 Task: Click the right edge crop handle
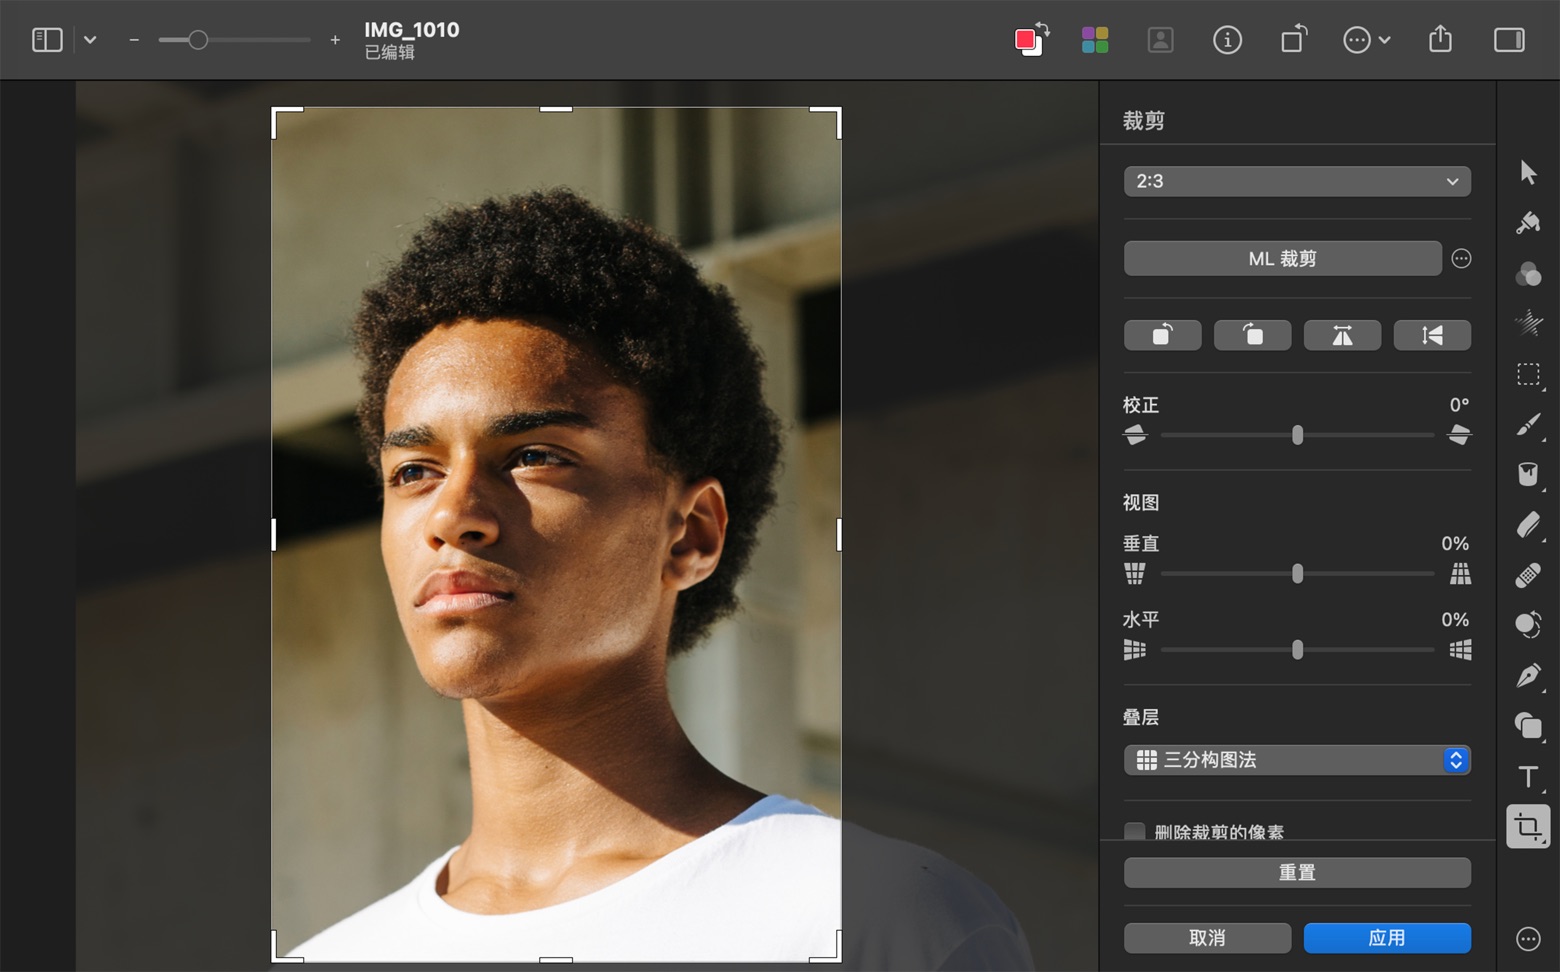pyautogui.click(x=838, y=535)
